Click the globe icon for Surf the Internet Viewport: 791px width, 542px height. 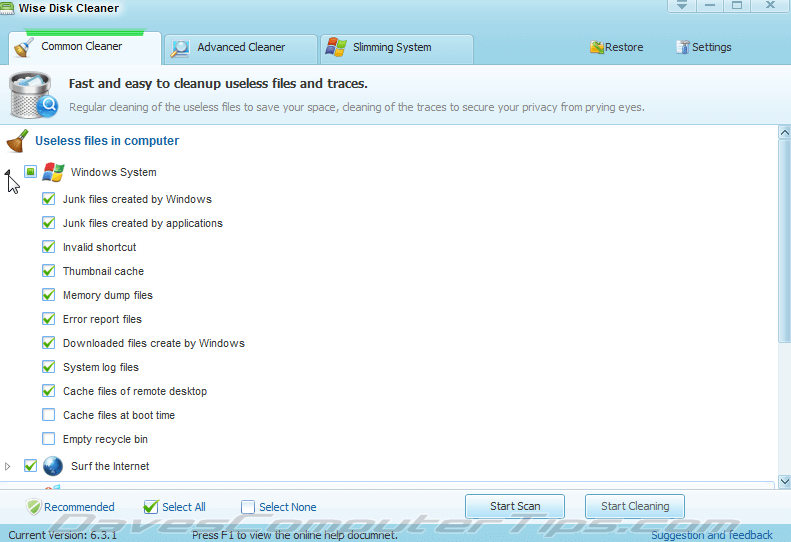pos(53,466)
